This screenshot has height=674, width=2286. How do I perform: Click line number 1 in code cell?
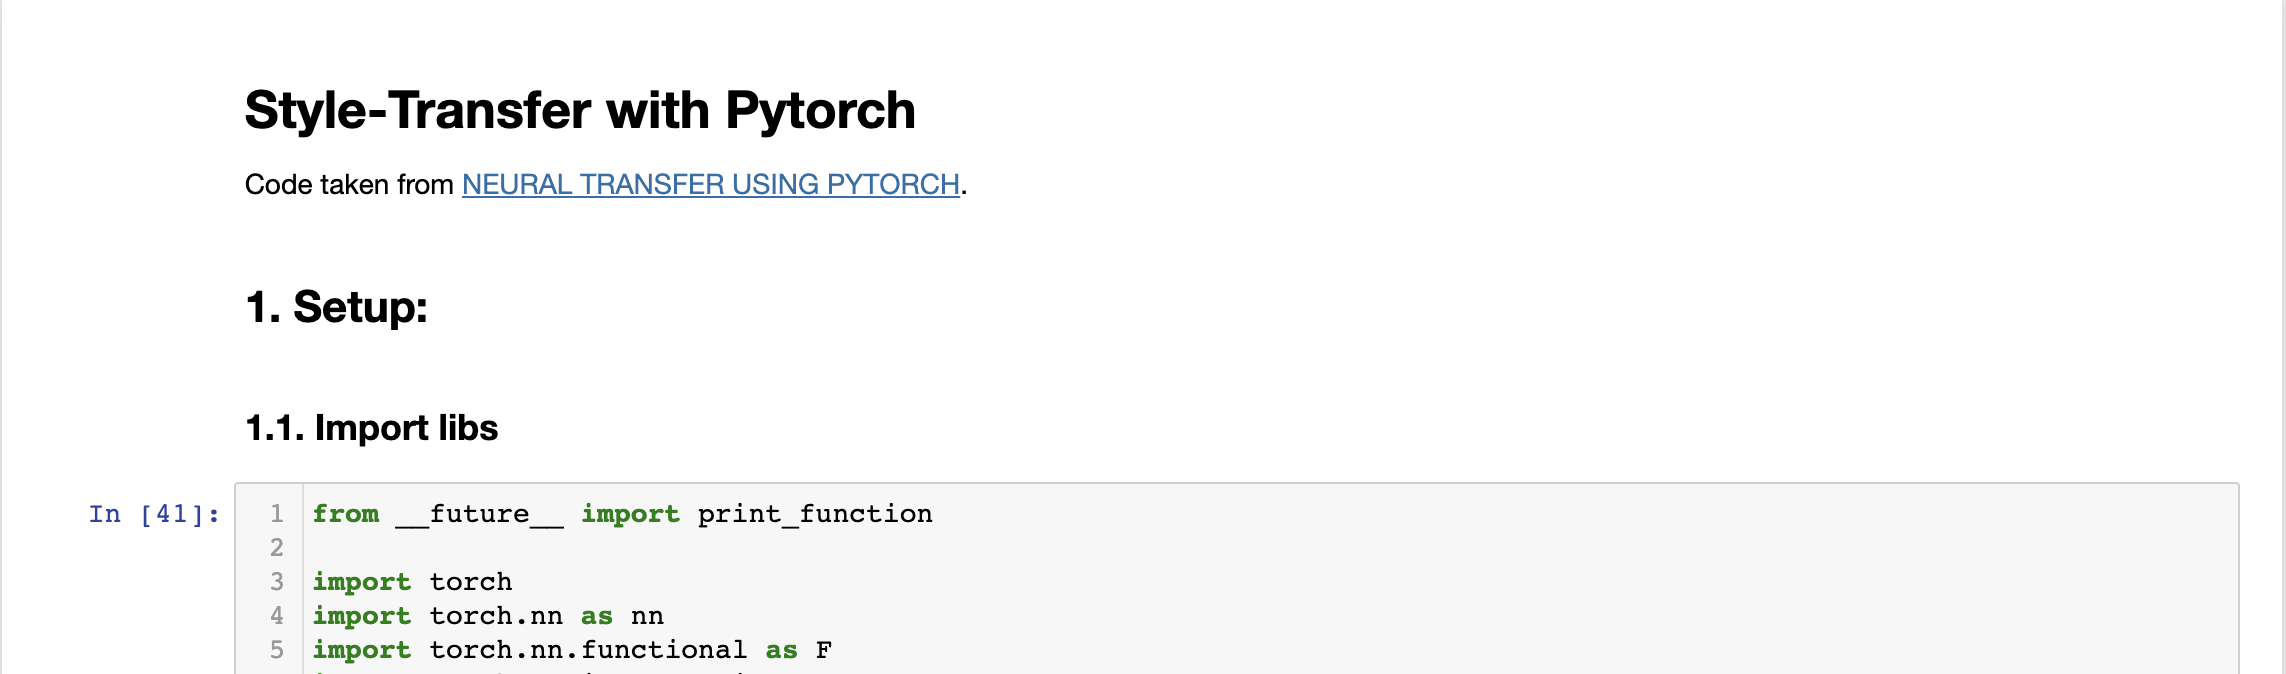tap(277, 514)
